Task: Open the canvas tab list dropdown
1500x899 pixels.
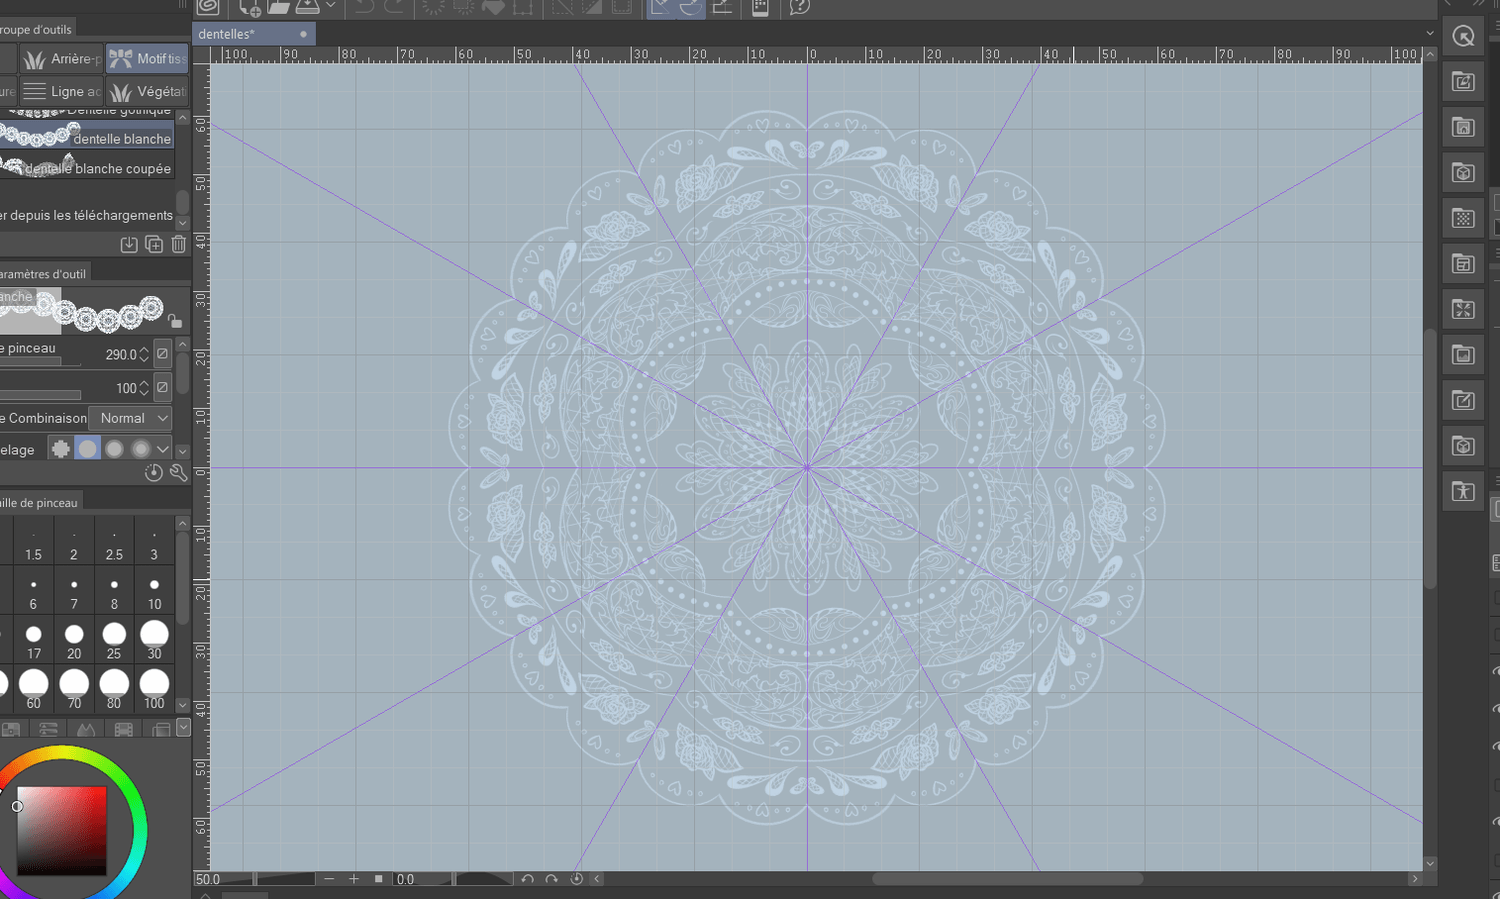Action: pyautogui.click(x=1429, y=33)
